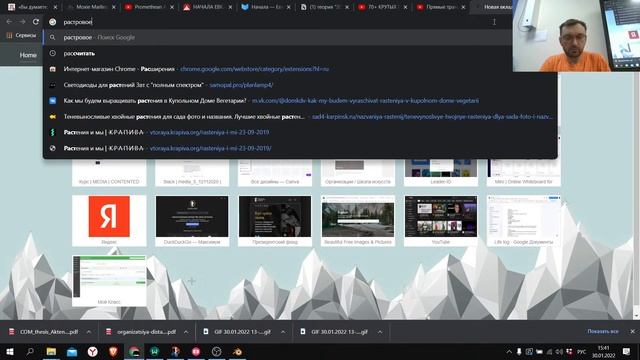Open Blender from the taskbar

[x=237, y=351]
